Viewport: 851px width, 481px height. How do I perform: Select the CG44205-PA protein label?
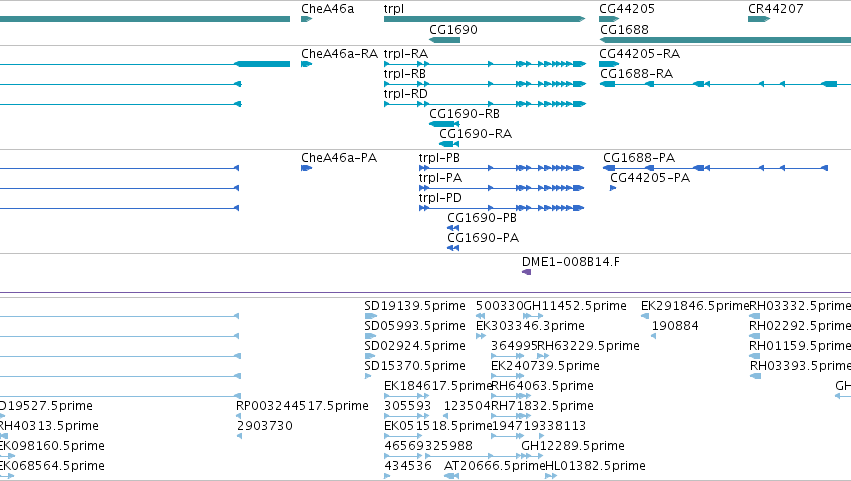(x=650, y=178)
